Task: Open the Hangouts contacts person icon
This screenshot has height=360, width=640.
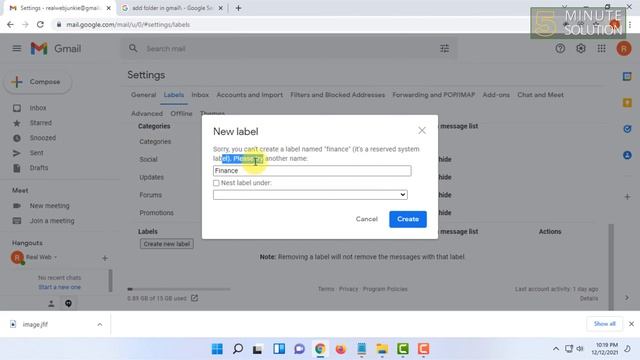Action: (x=51, y=303)
